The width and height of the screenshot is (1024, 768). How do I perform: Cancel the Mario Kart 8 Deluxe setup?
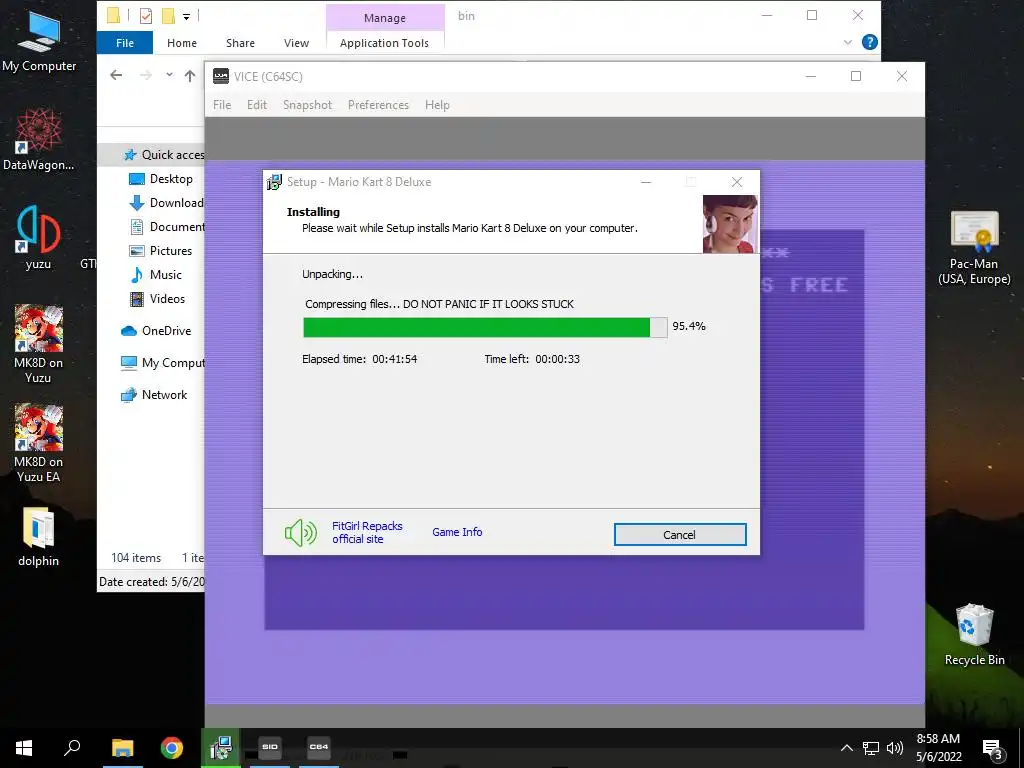(x=680, y=534)
